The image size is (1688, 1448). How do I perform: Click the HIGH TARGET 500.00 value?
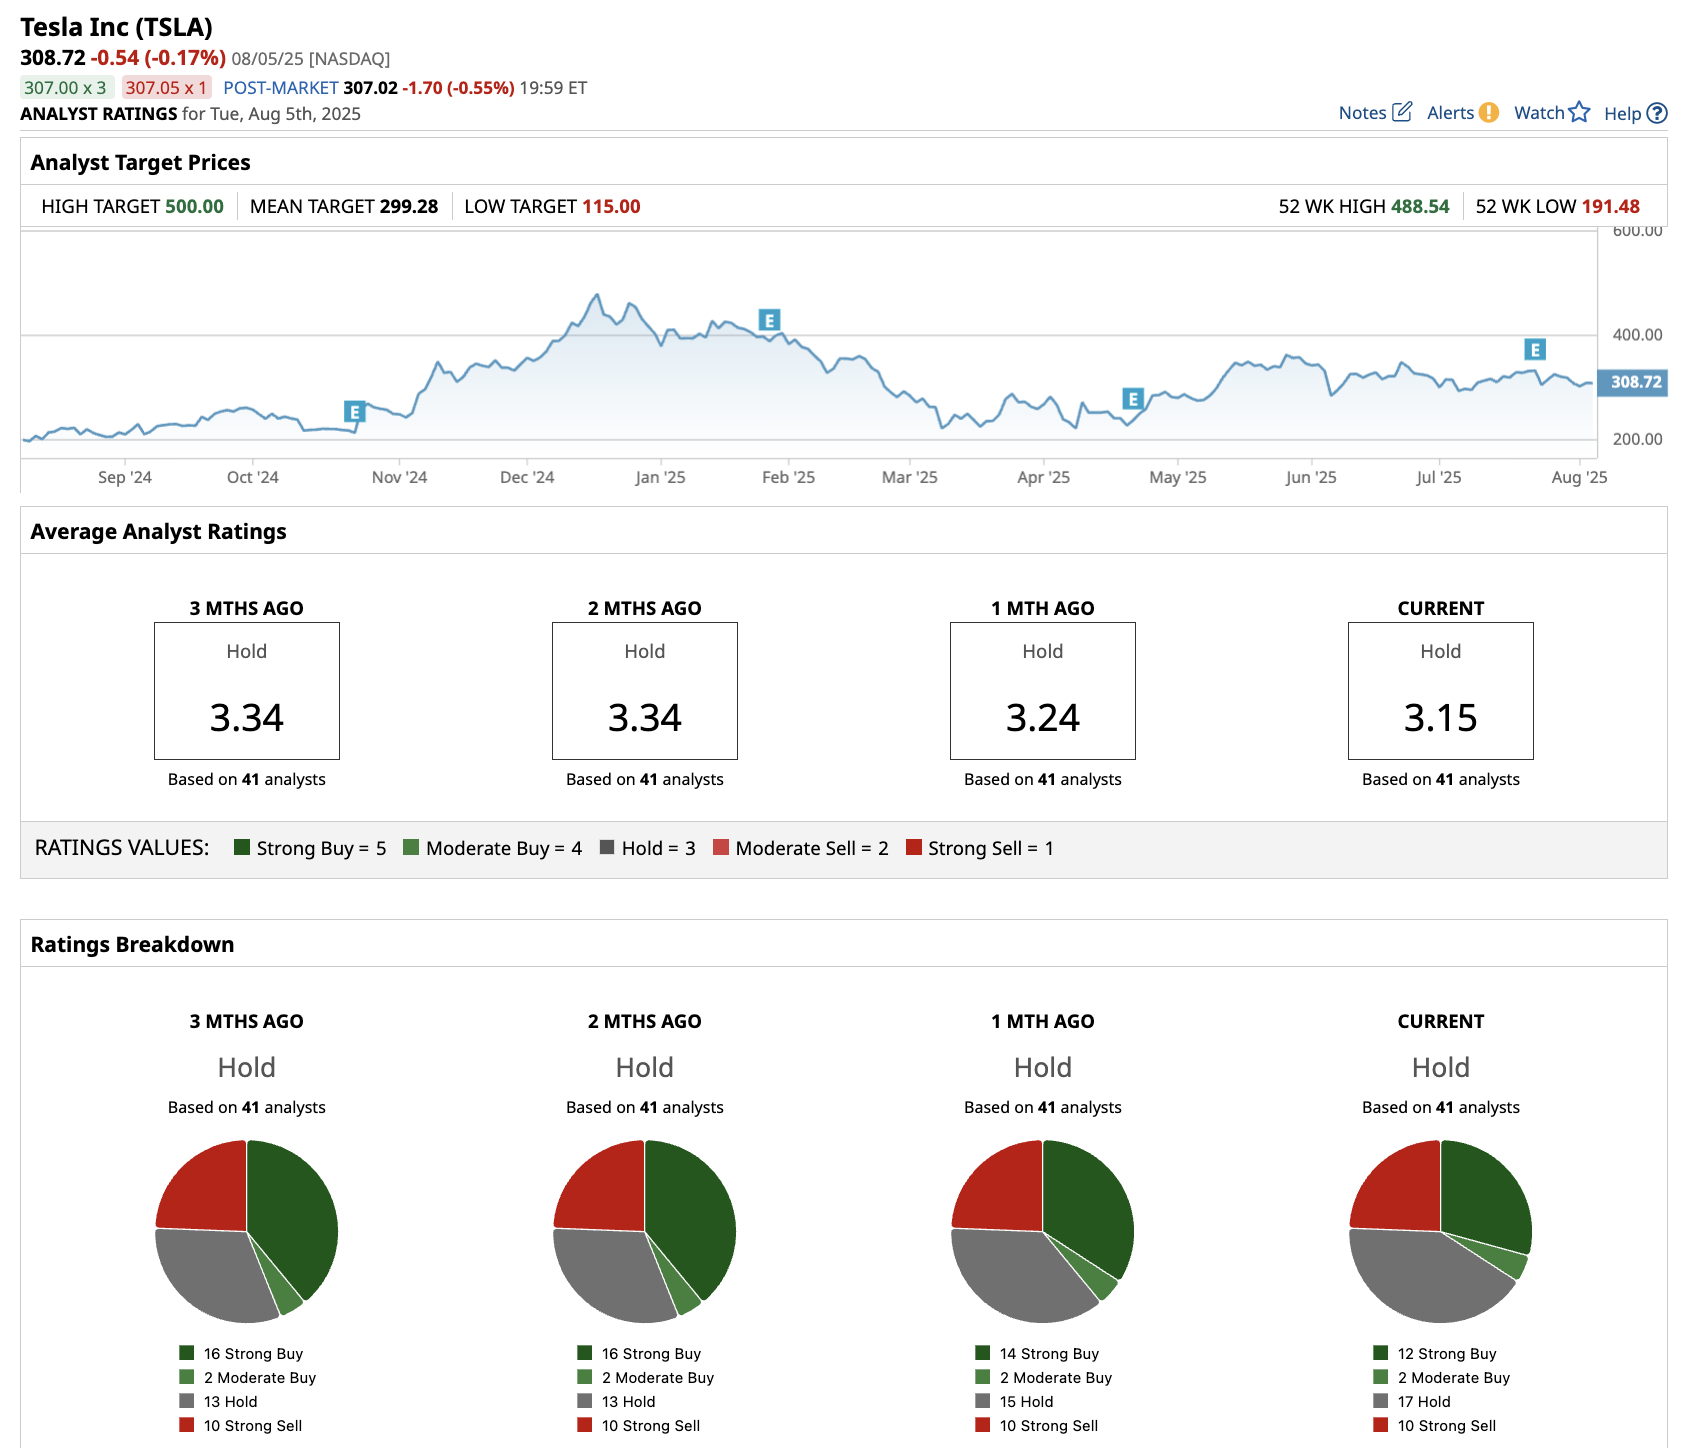point(194,206)
